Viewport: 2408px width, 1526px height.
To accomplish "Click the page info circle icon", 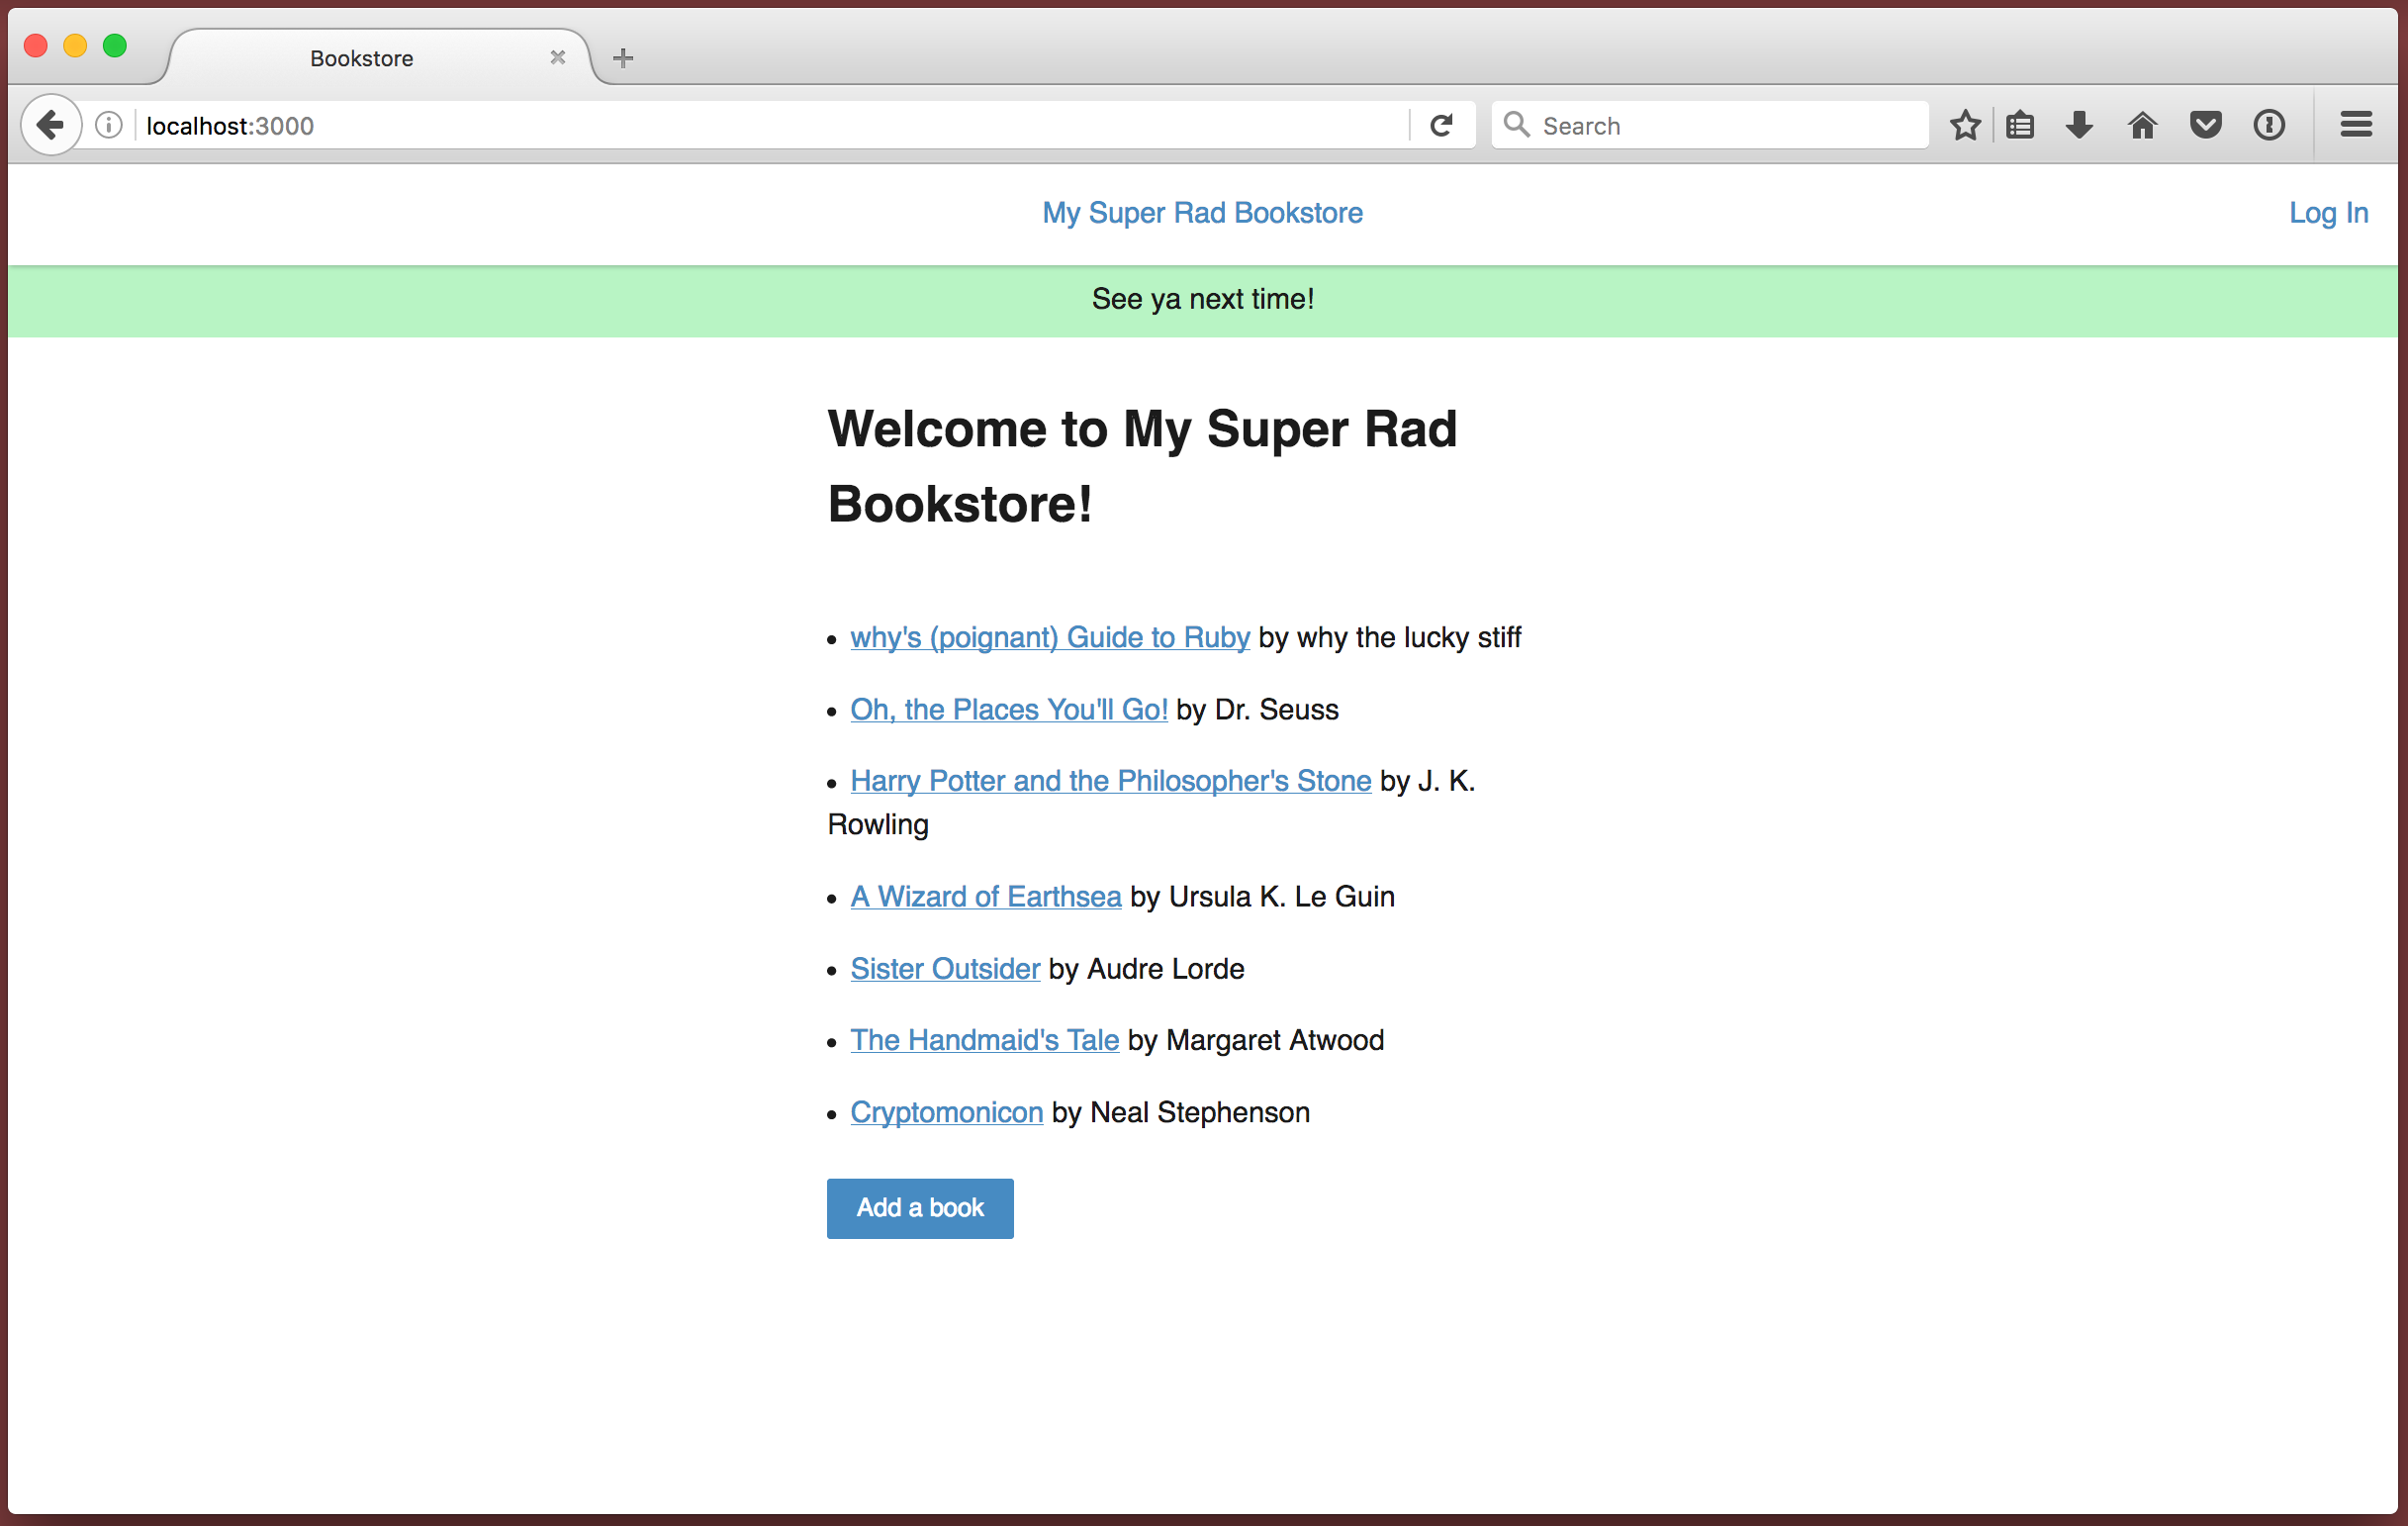I will [109, 125].
